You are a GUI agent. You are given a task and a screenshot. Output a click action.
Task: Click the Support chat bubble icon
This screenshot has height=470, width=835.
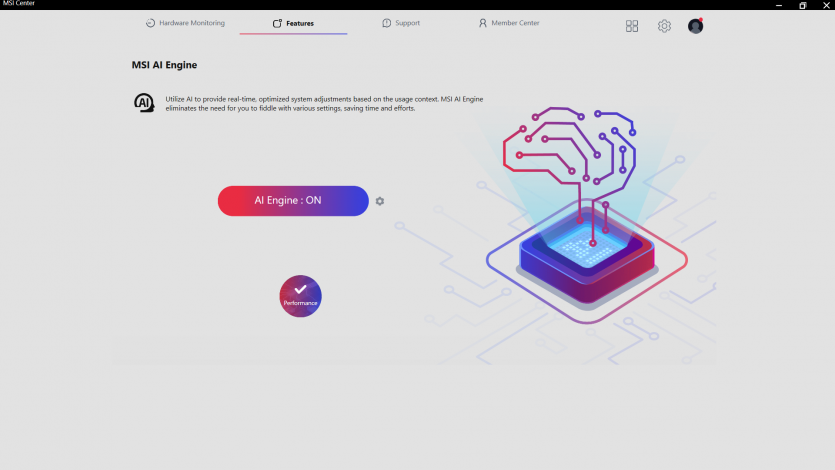click(387, 23)
